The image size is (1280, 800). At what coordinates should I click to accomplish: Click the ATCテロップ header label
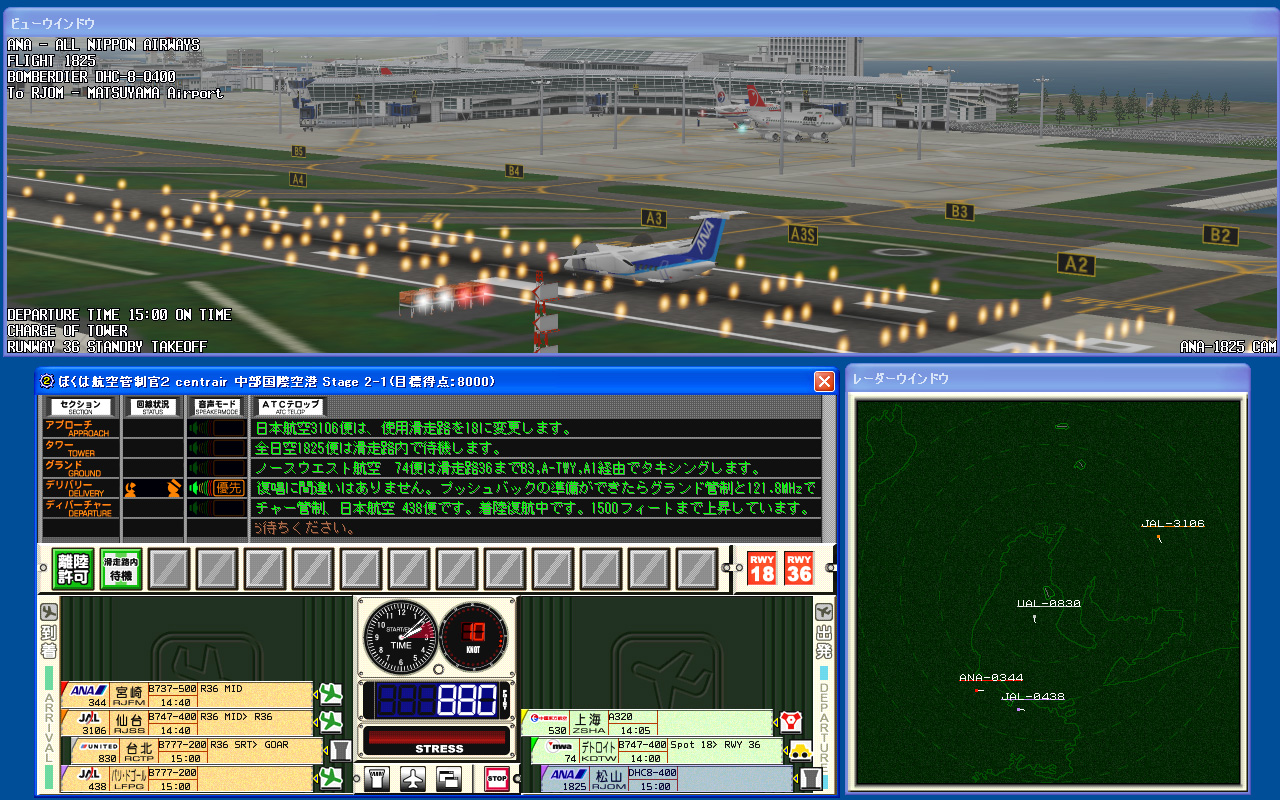pos(290,406)
